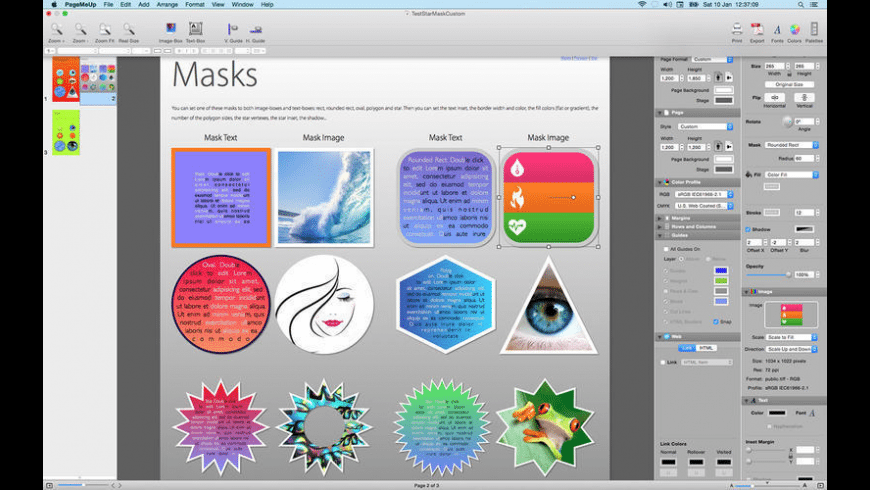Add a vertical guide with V. Guide
Viewport: 870px width, 490px height.
coord(233,29)
